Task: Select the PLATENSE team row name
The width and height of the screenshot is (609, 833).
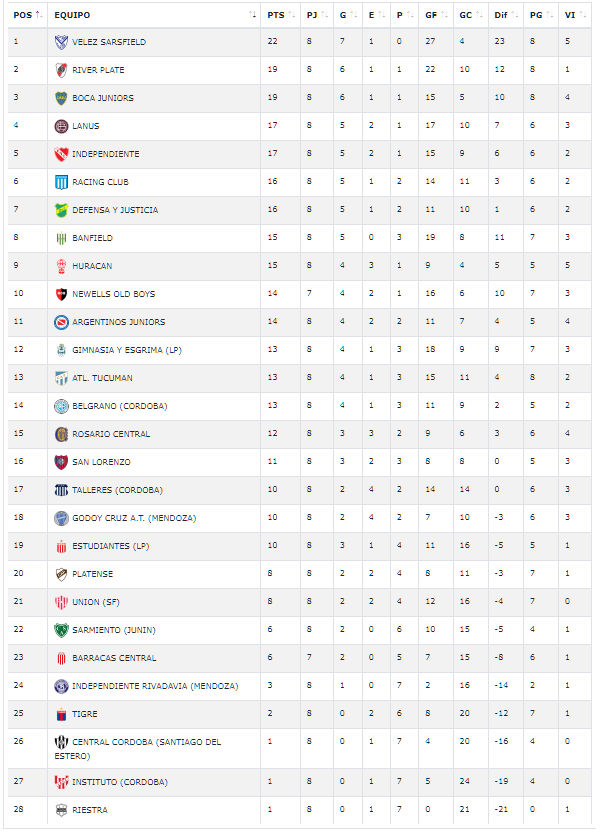Action: tap(92, 574)
